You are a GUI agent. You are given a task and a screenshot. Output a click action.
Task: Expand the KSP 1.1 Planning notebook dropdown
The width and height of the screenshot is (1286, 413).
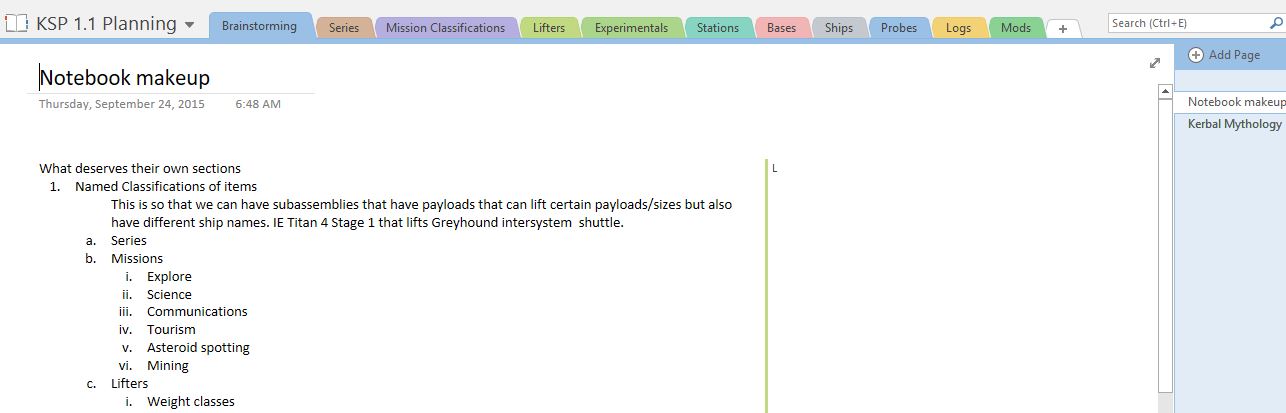[190, 25]
